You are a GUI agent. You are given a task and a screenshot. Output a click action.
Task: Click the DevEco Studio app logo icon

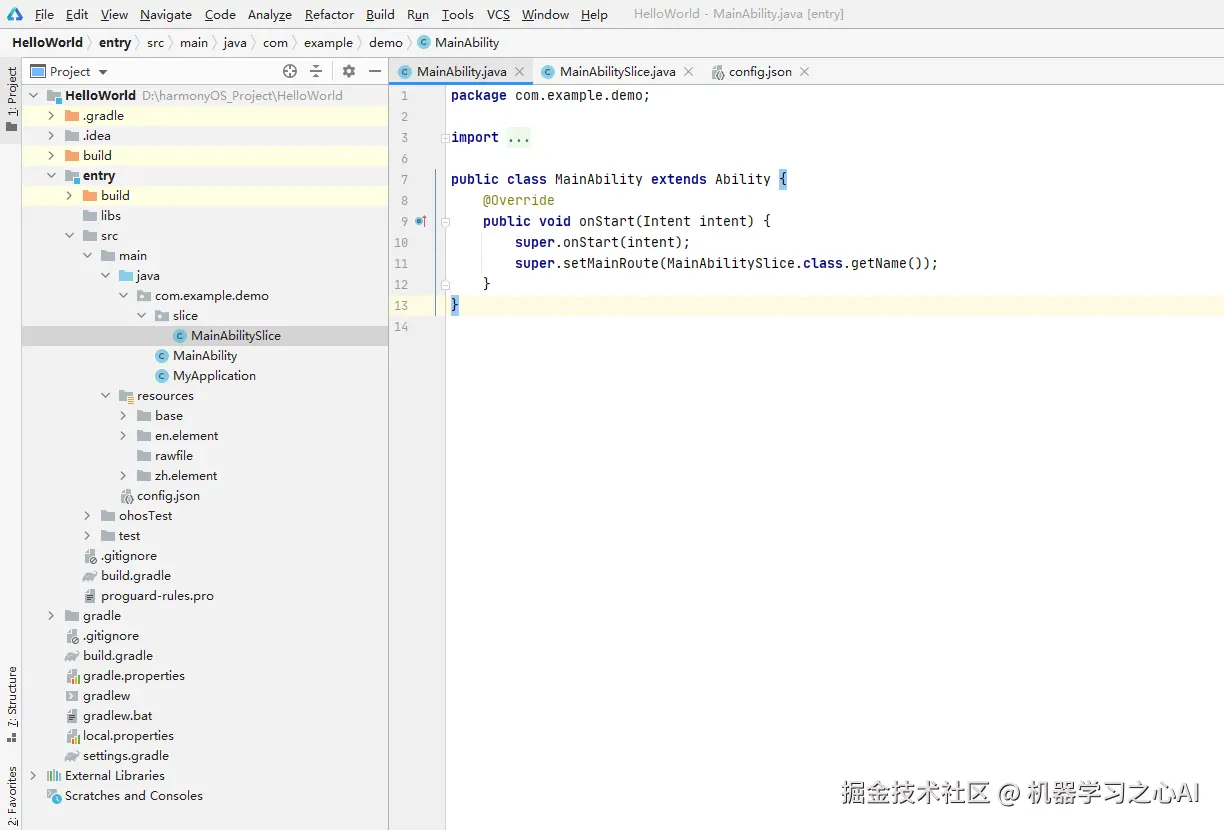(x=15, y=14)
